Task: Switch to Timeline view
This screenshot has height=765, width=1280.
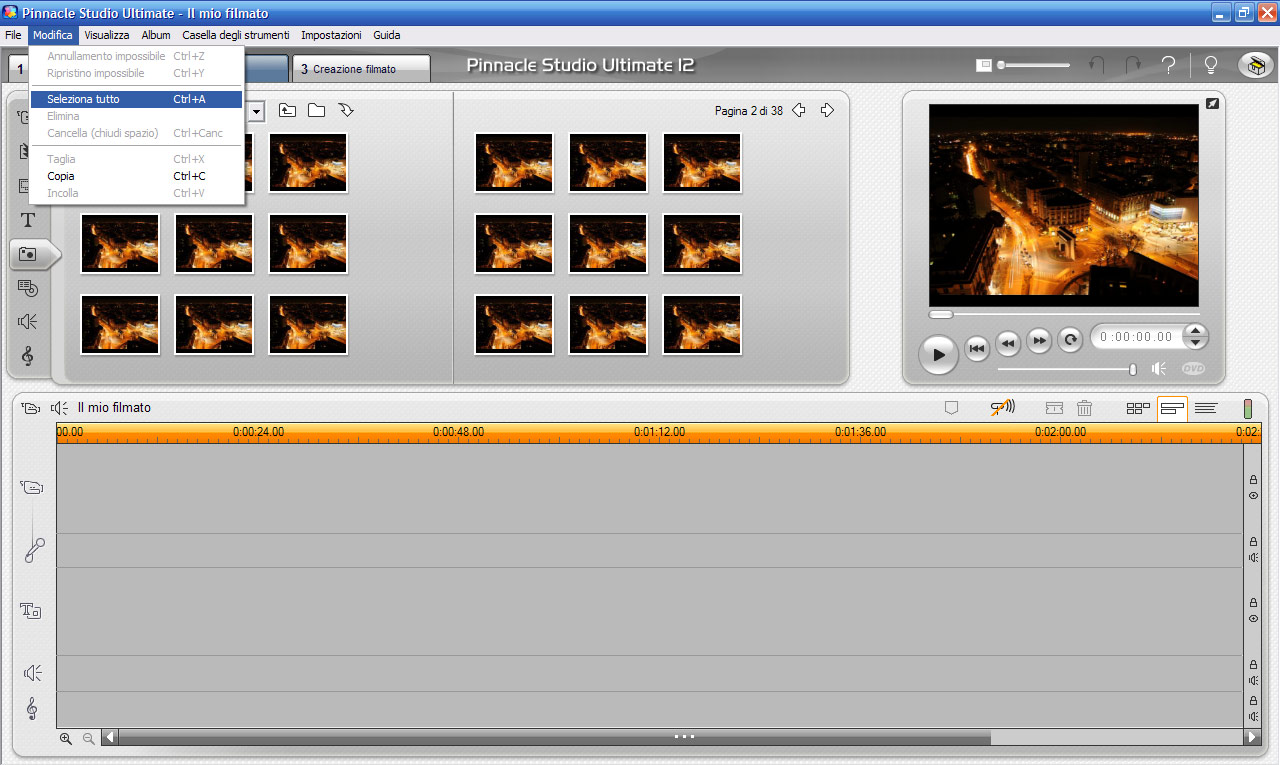Action: pyautogui.click(x=1172, y=408)
